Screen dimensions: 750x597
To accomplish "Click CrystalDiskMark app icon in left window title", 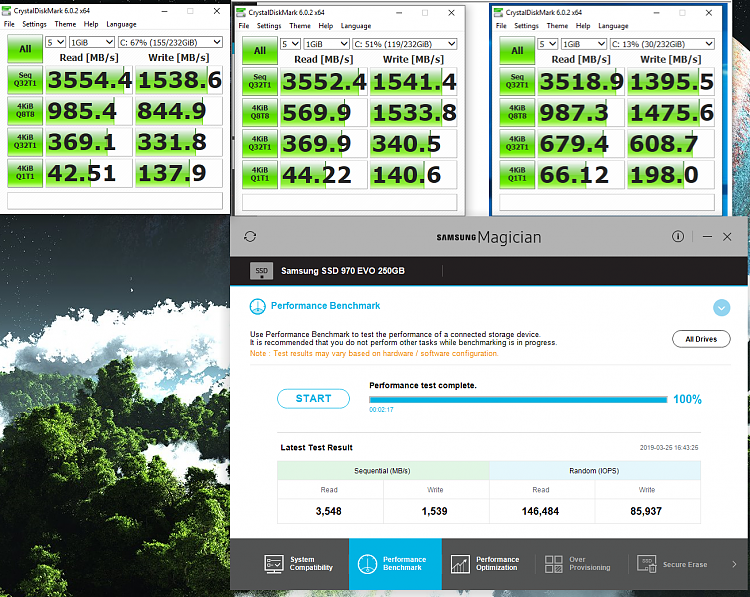I will (7, 11).
